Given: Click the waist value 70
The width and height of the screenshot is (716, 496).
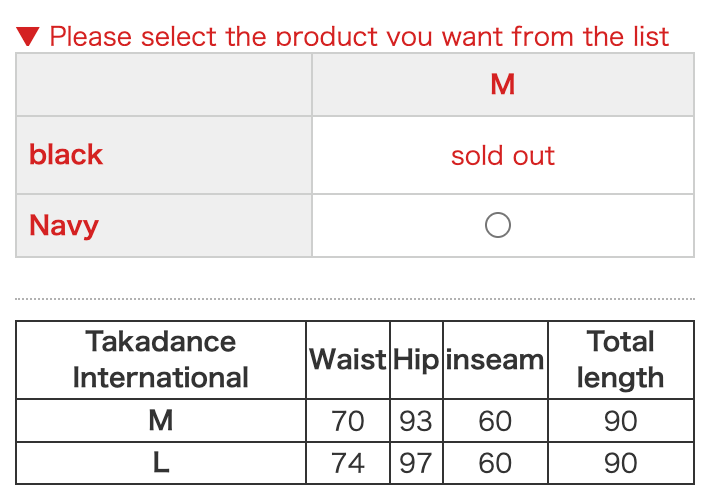Looking at the screenshot, I should pos(348,421).
